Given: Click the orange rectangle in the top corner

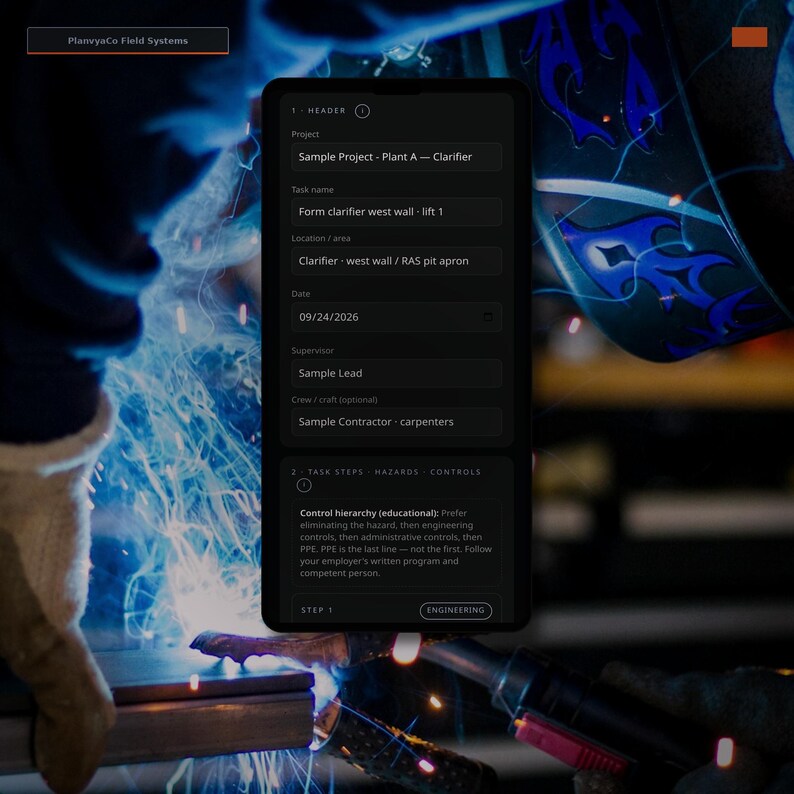Looking at the screenshot, I should click(749, 37).
